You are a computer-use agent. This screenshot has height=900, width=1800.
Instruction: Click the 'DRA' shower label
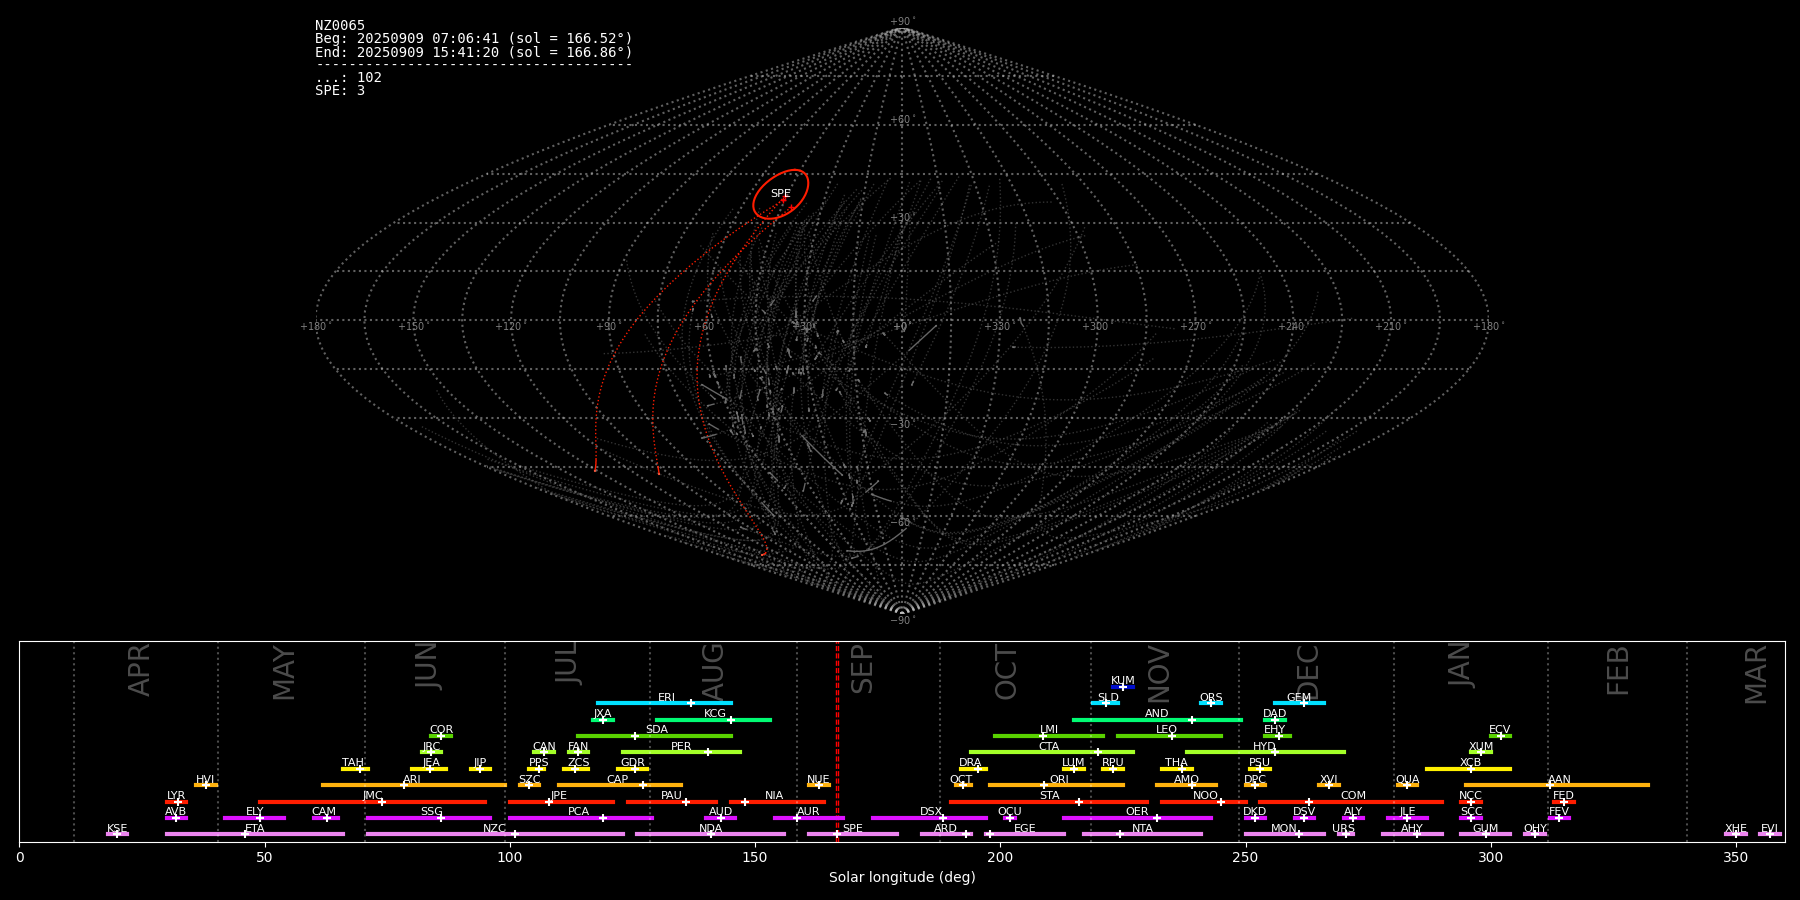click(970, 763)
